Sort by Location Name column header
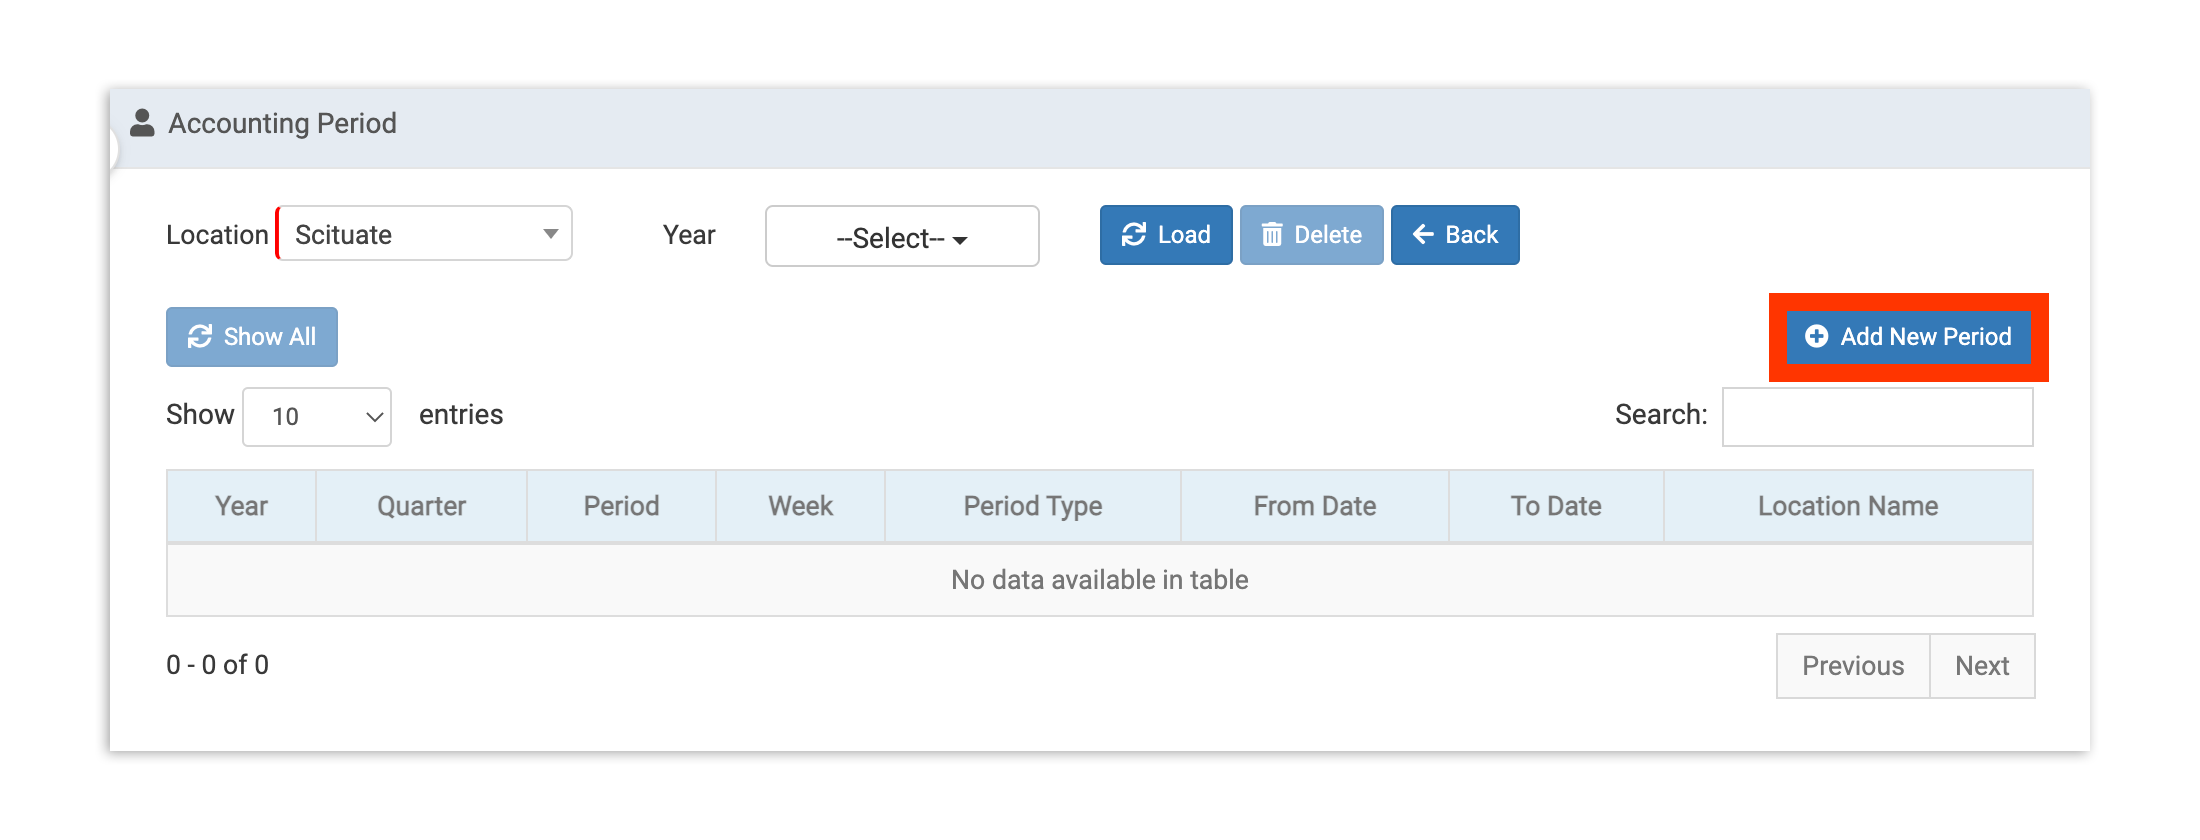2200x840 pixels. coord(1847,506)
